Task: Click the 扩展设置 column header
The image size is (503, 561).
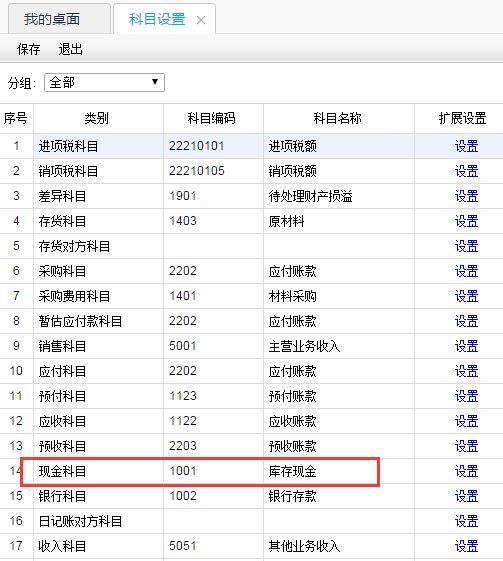Action: 459,118
